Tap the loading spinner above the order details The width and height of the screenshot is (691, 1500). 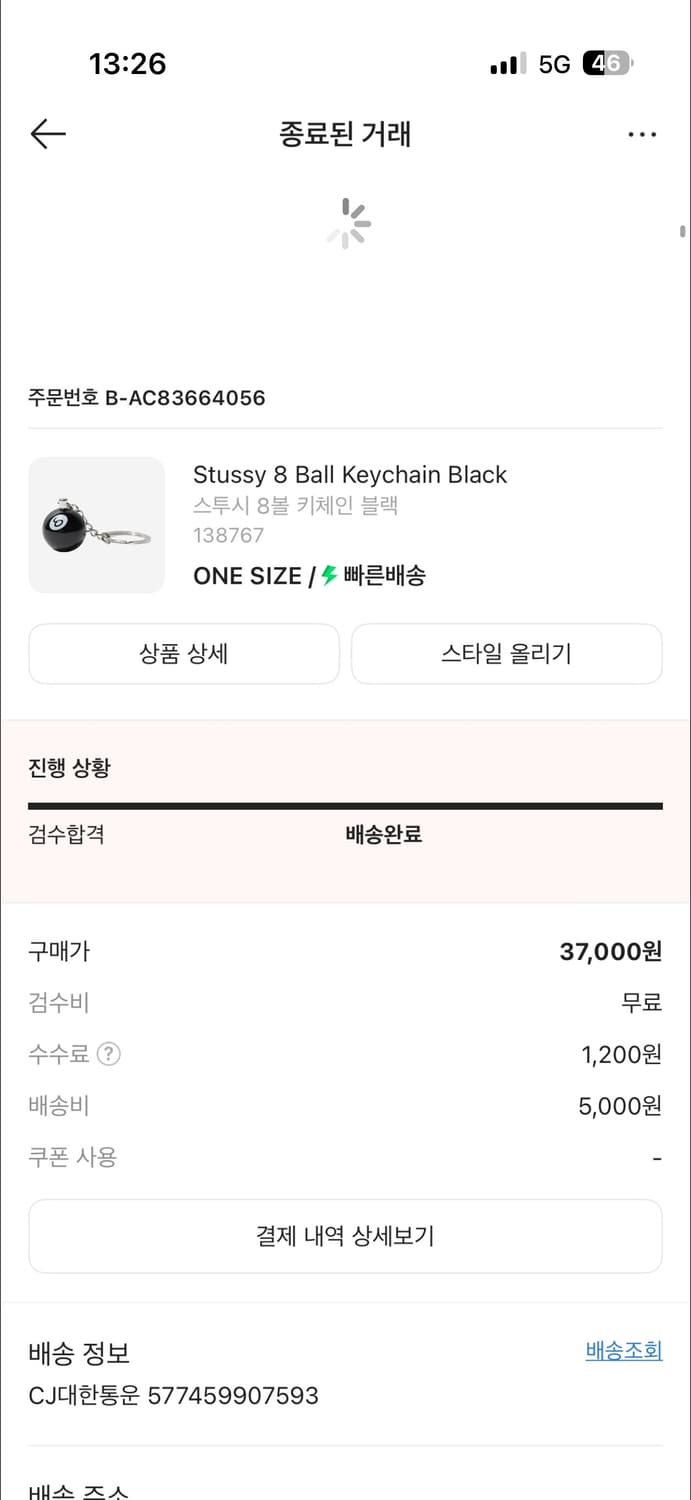[x=346, y=223]
